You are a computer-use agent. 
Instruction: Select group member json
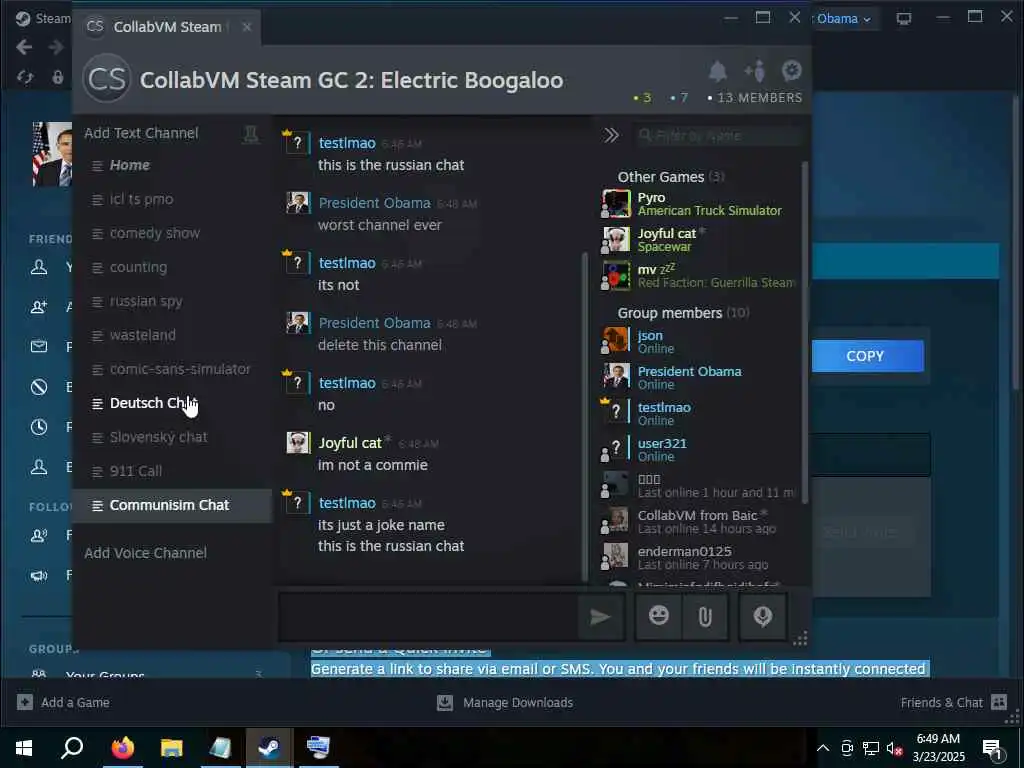click(x=699, y=341)
